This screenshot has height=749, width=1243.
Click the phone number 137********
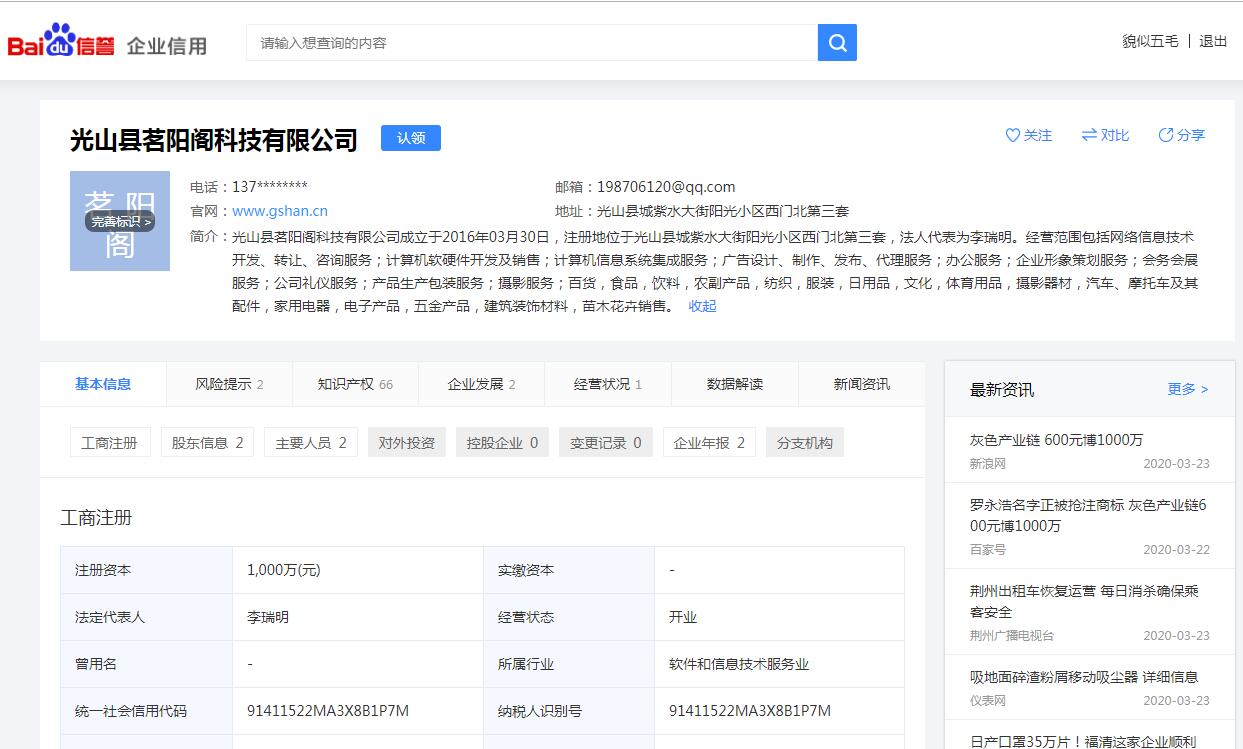pyautogui.click(x=270, y=187)
